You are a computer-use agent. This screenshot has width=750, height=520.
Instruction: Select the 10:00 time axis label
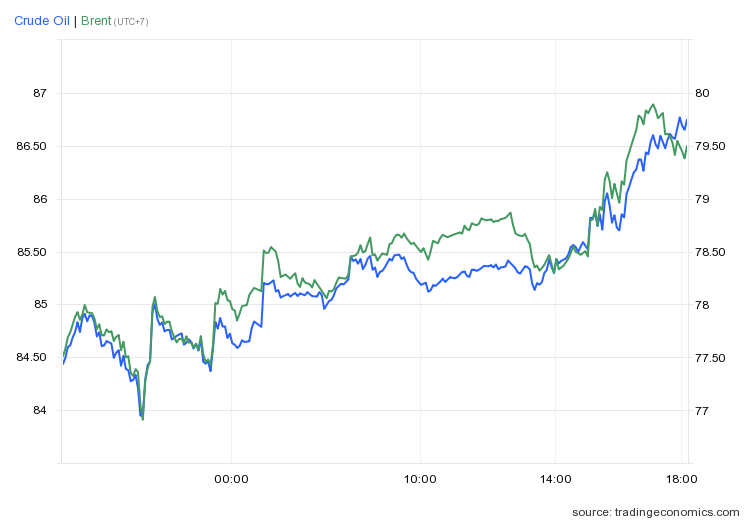(x=420, y=479)
